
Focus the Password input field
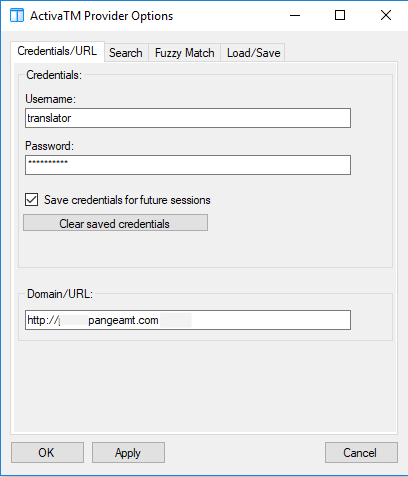[x=188, y=165]
